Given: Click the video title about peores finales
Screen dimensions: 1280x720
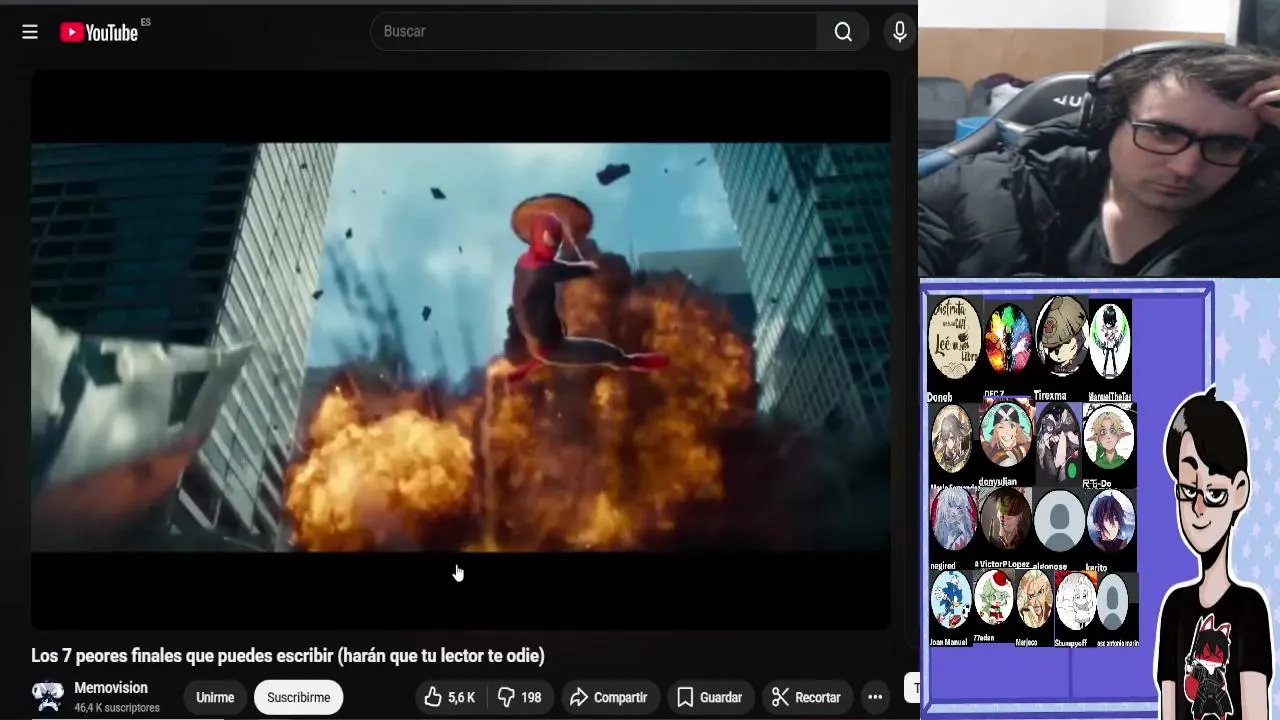Looking at the screenshot, I should (x=288, y=656).
